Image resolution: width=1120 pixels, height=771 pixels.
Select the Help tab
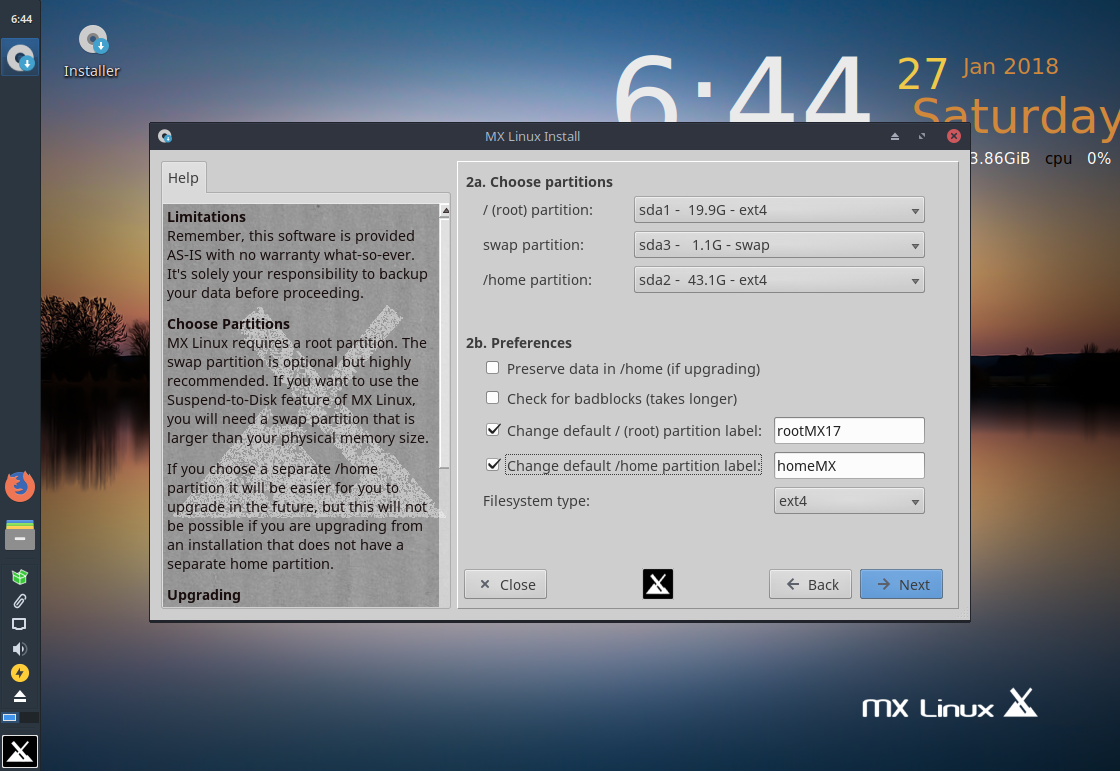(184, 178)
